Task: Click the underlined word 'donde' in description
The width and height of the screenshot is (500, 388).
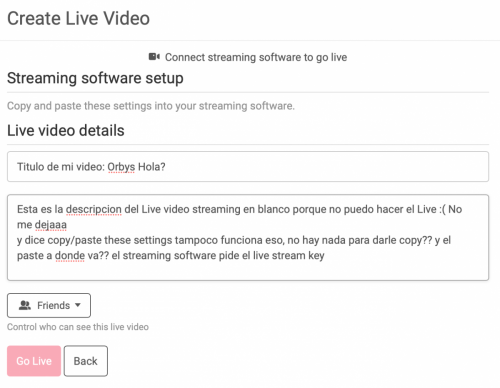Action: [70, 256]
